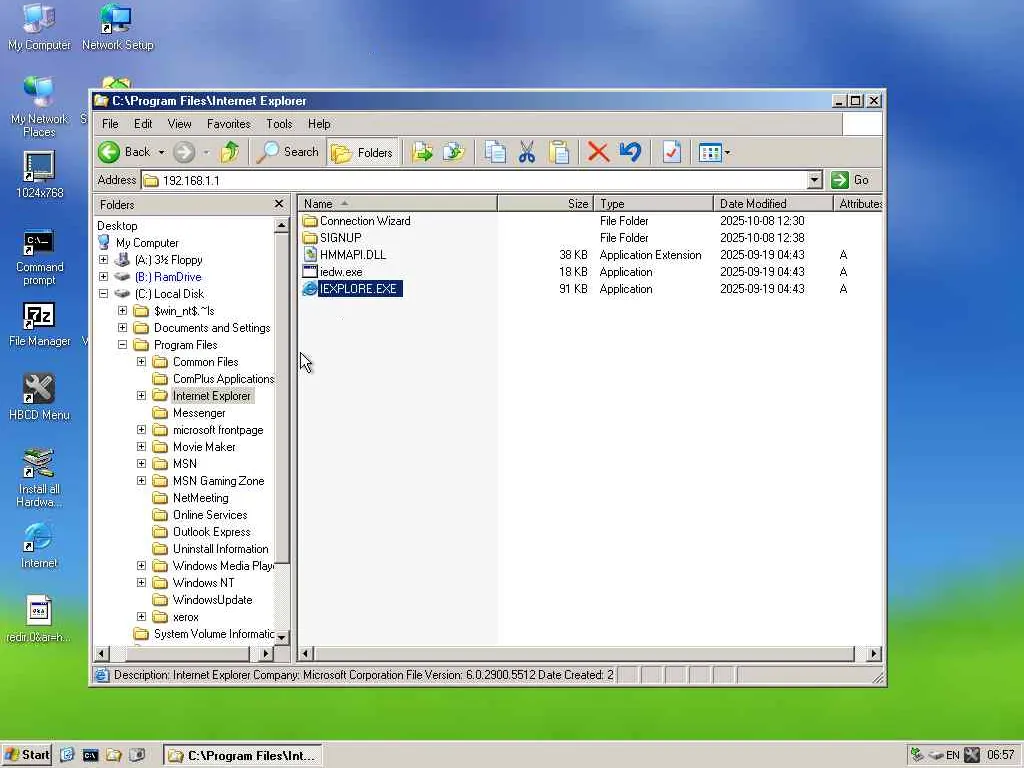This screenshot has width=1024, height=768.
Task: Expand the Movie Maker node
Action: [x=141, y=446]
